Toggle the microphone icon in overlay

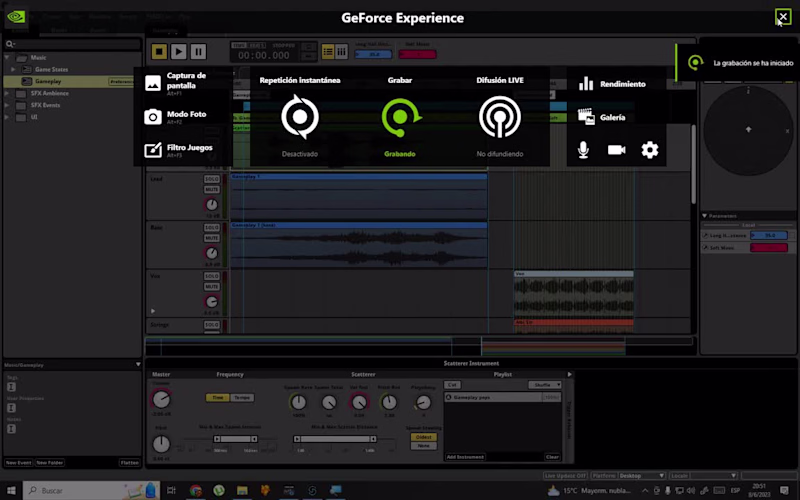coord(583,150)
